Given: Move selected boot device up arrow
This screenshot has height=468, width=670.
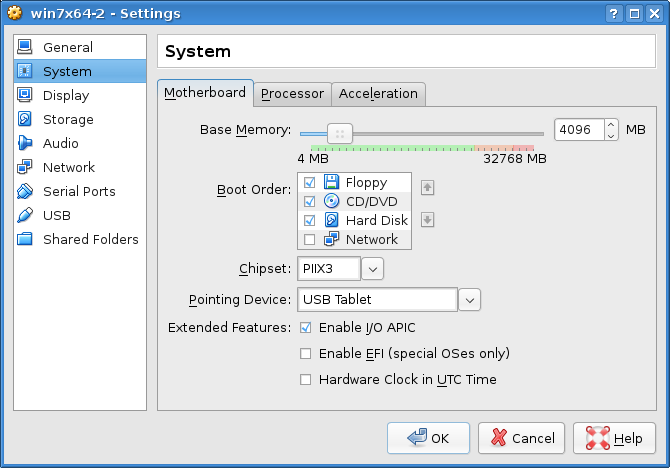Looking at the screenshot, I should [x=427, y=187].
